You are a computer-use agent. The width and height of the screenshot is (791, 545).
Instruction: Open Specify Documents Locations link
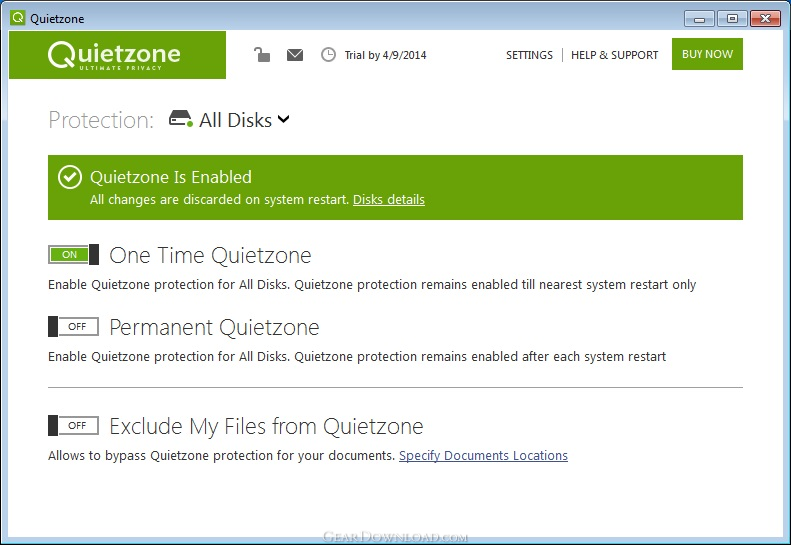(483, 456)
